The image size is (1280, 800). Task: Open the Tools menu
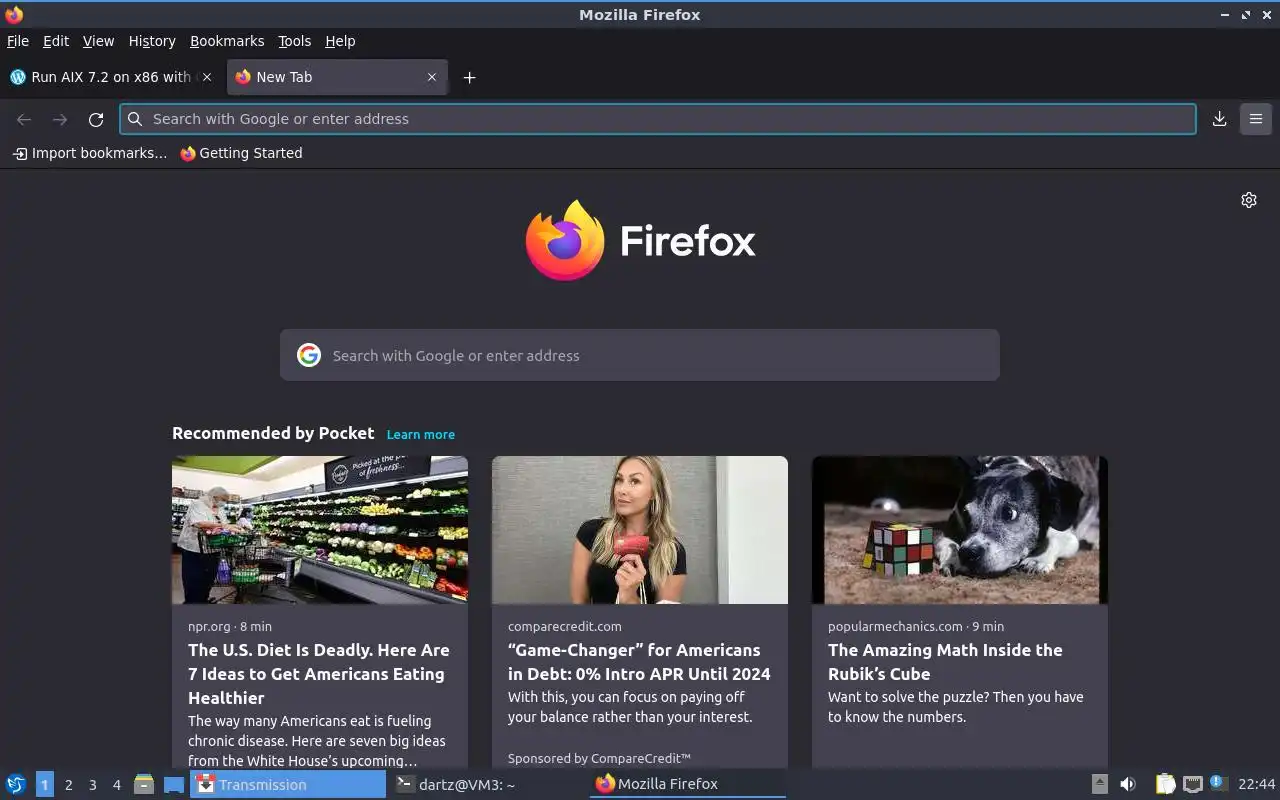click(295, 41)
